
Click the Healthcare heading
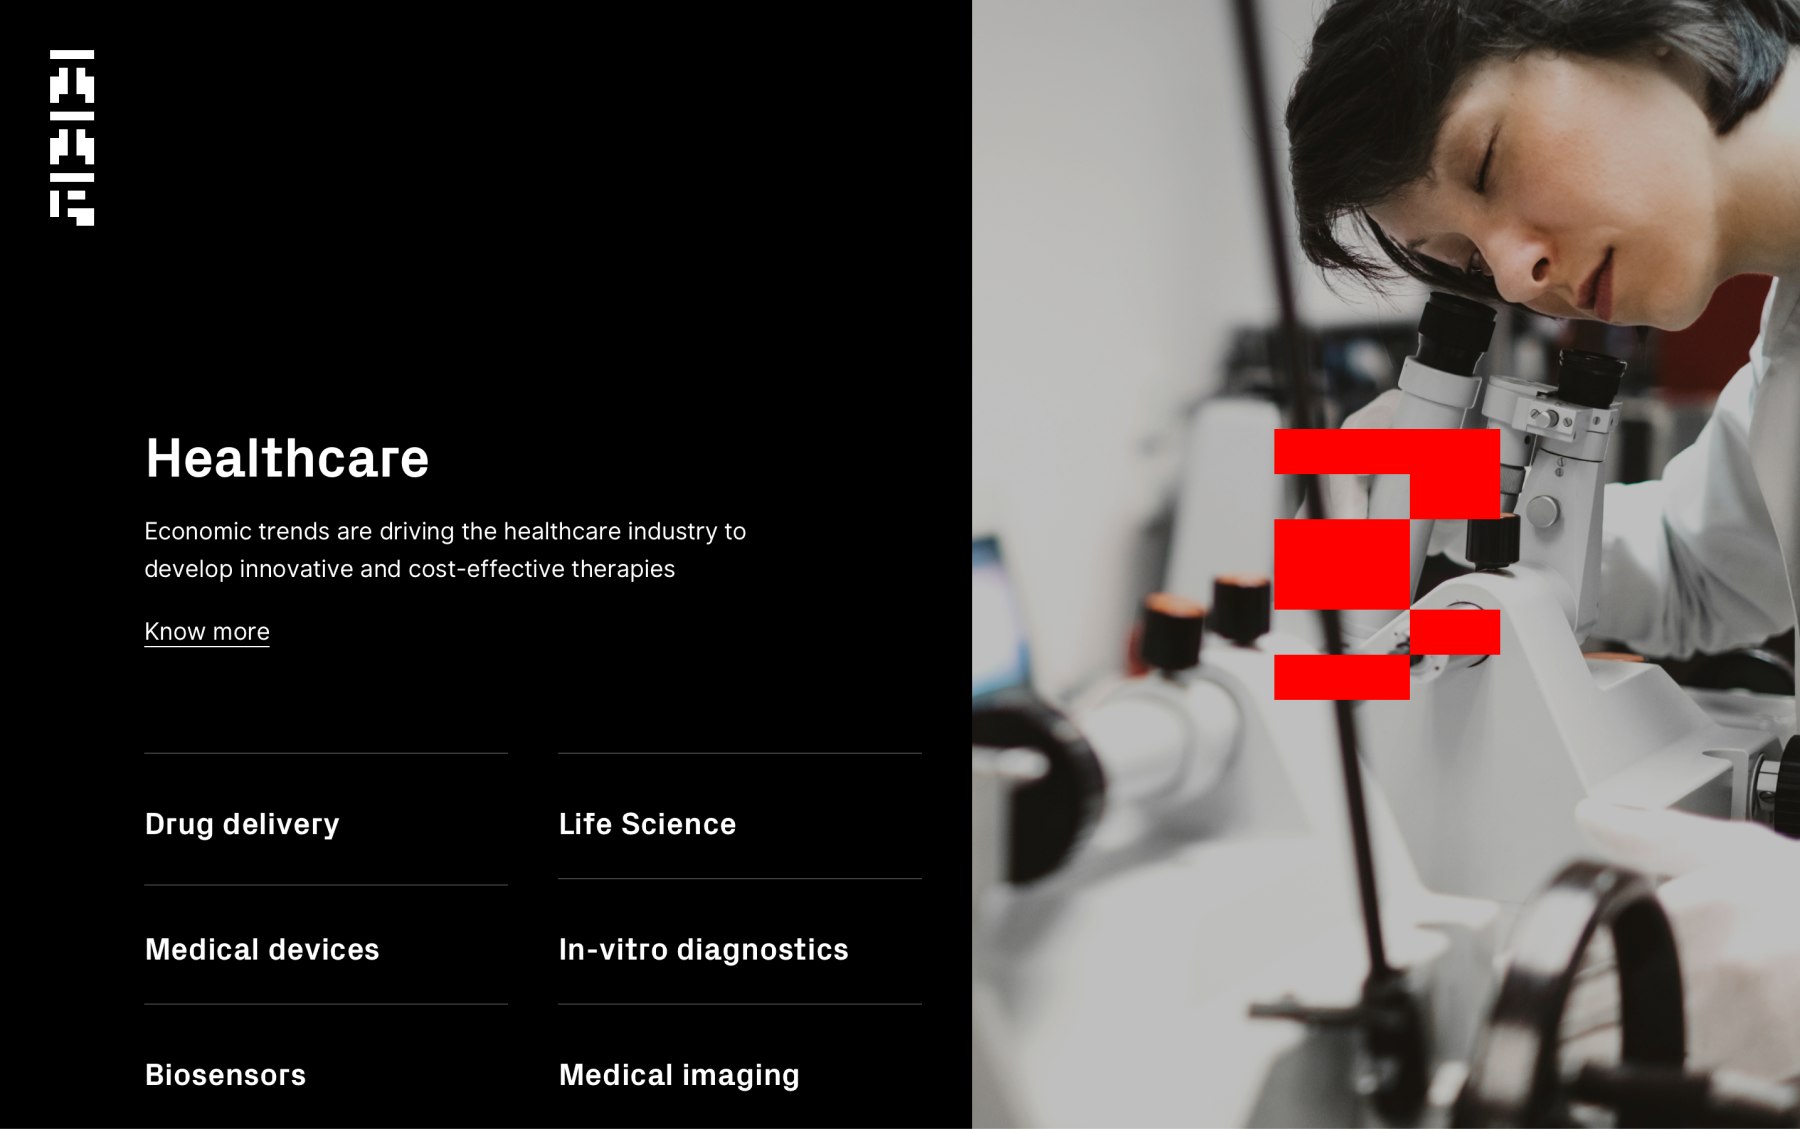(287, 459)
